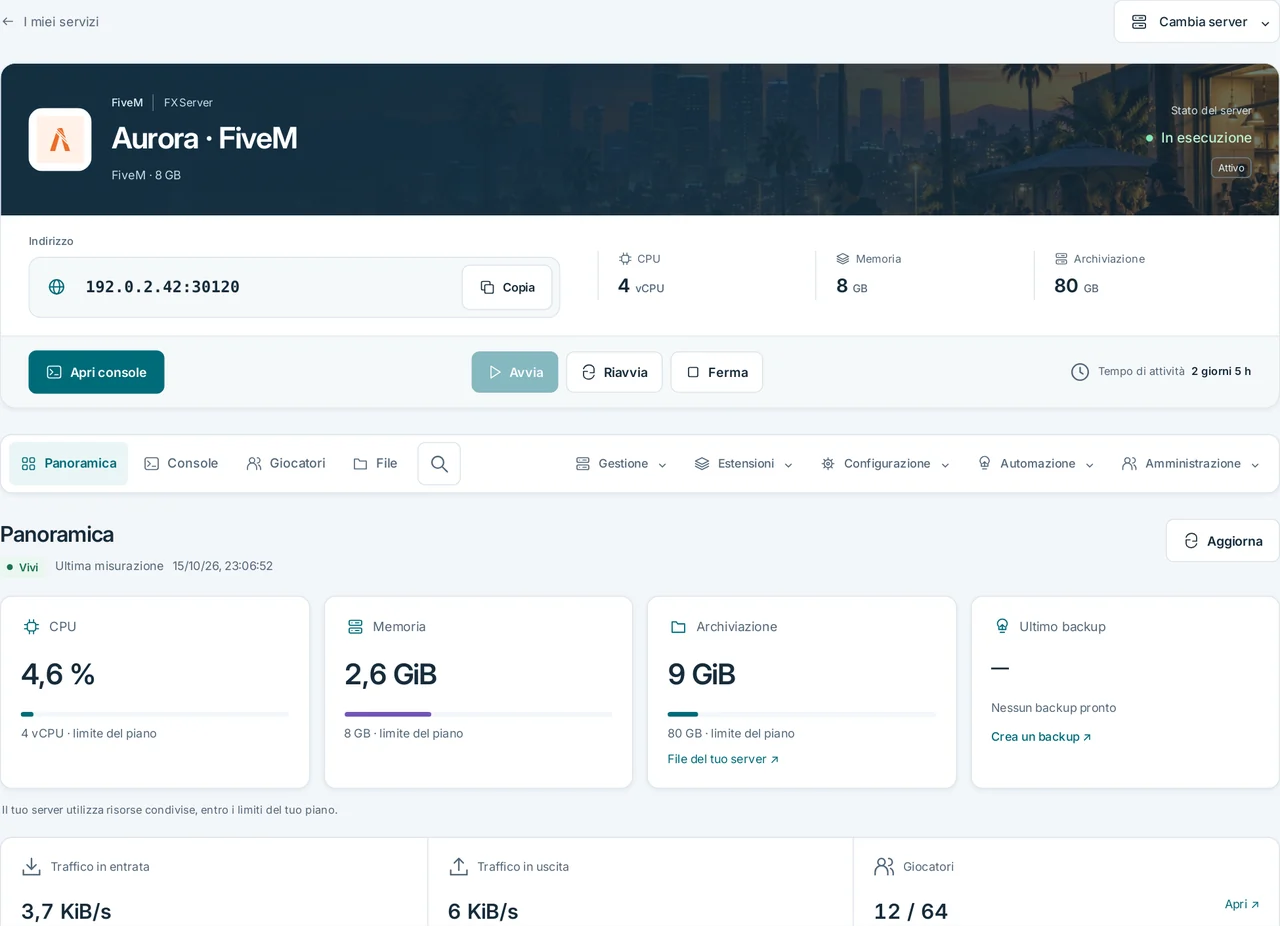Click the folder icon in the Archiviazione card

pos(678,627)
